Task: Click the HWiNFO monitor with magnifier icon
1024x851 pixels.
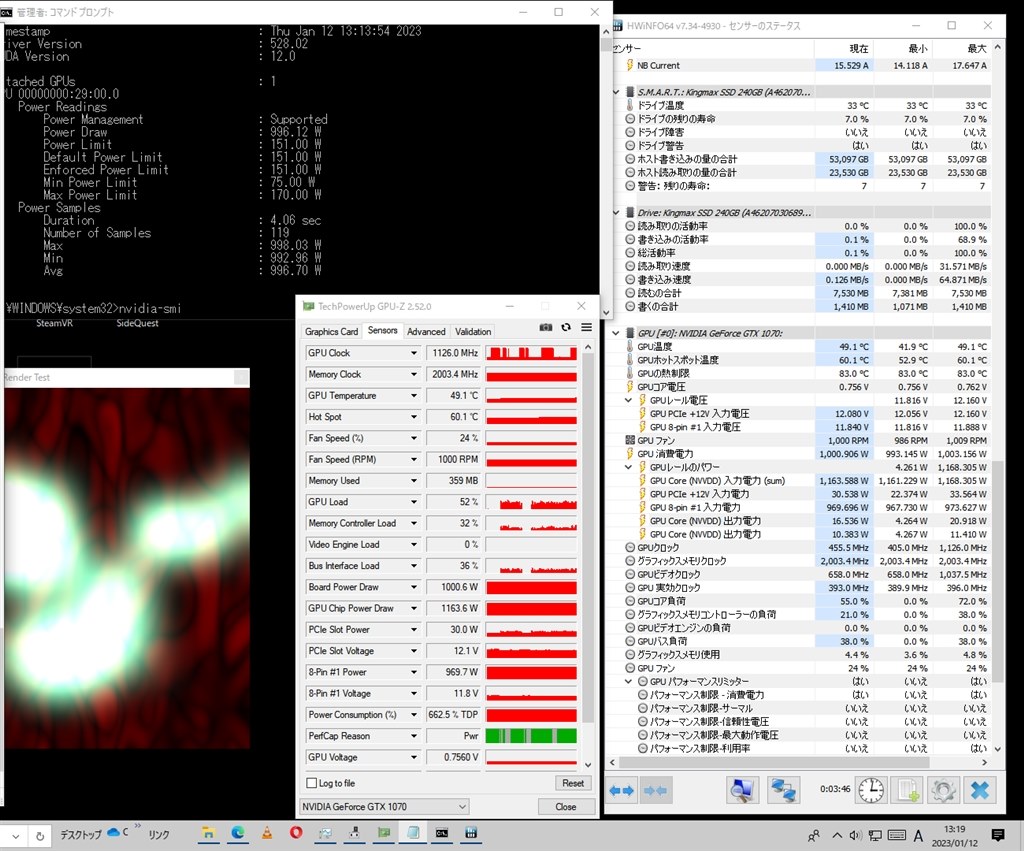Action: pyautogui.click(x=743, y=791)
